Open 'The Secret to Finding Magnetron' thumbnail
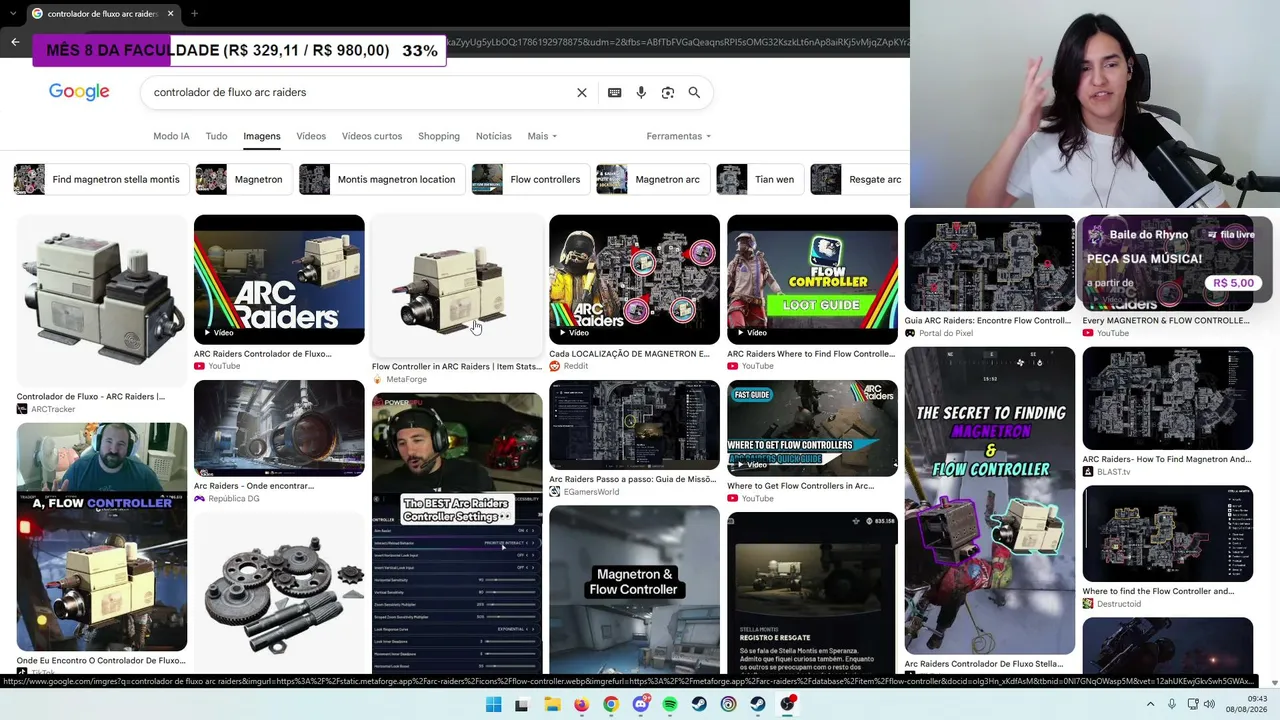Viewport: 1280px width, 720px height. (x=990, y=500)
